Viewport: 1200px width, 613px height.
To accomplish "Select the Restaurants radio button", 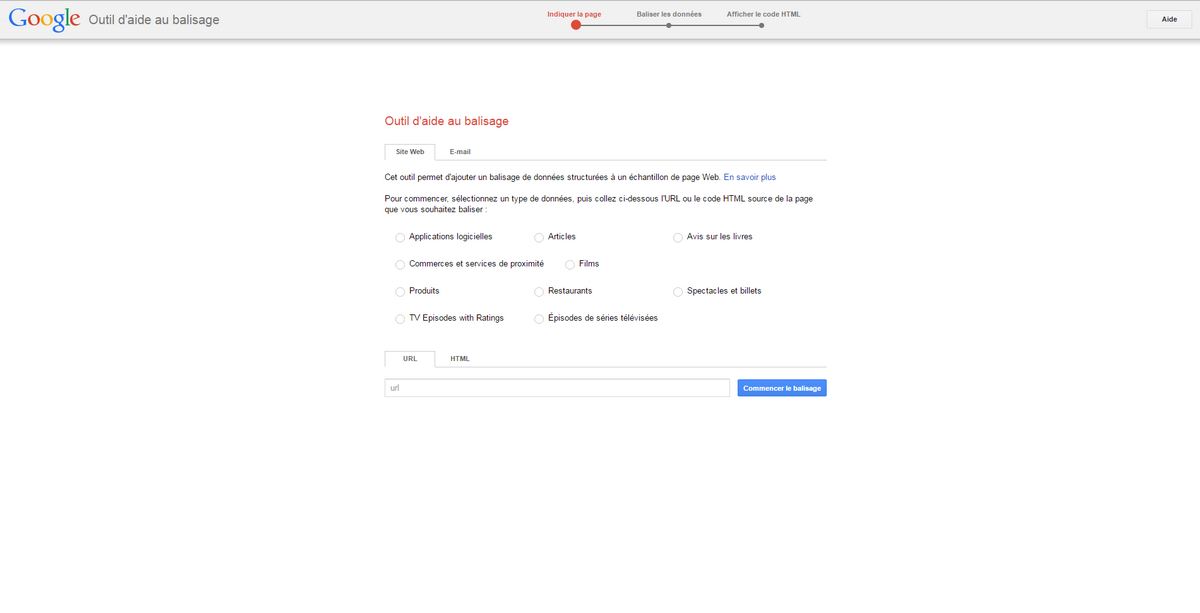I will 539,292.
